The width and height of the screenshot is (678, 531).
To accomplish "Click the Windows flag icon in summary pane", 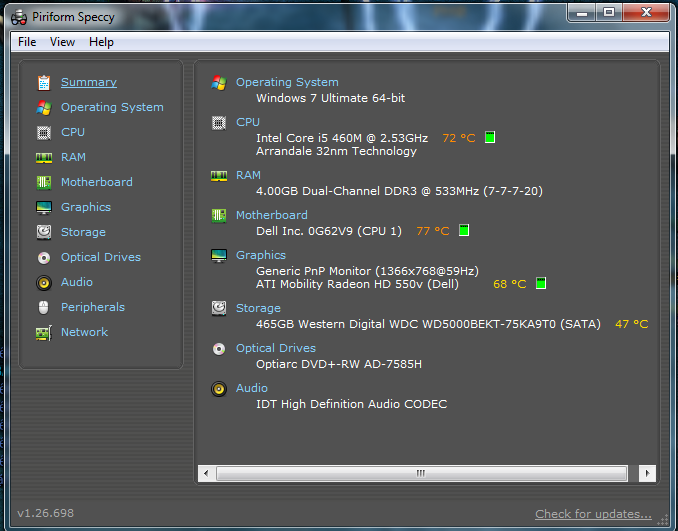I will (219, 83).
